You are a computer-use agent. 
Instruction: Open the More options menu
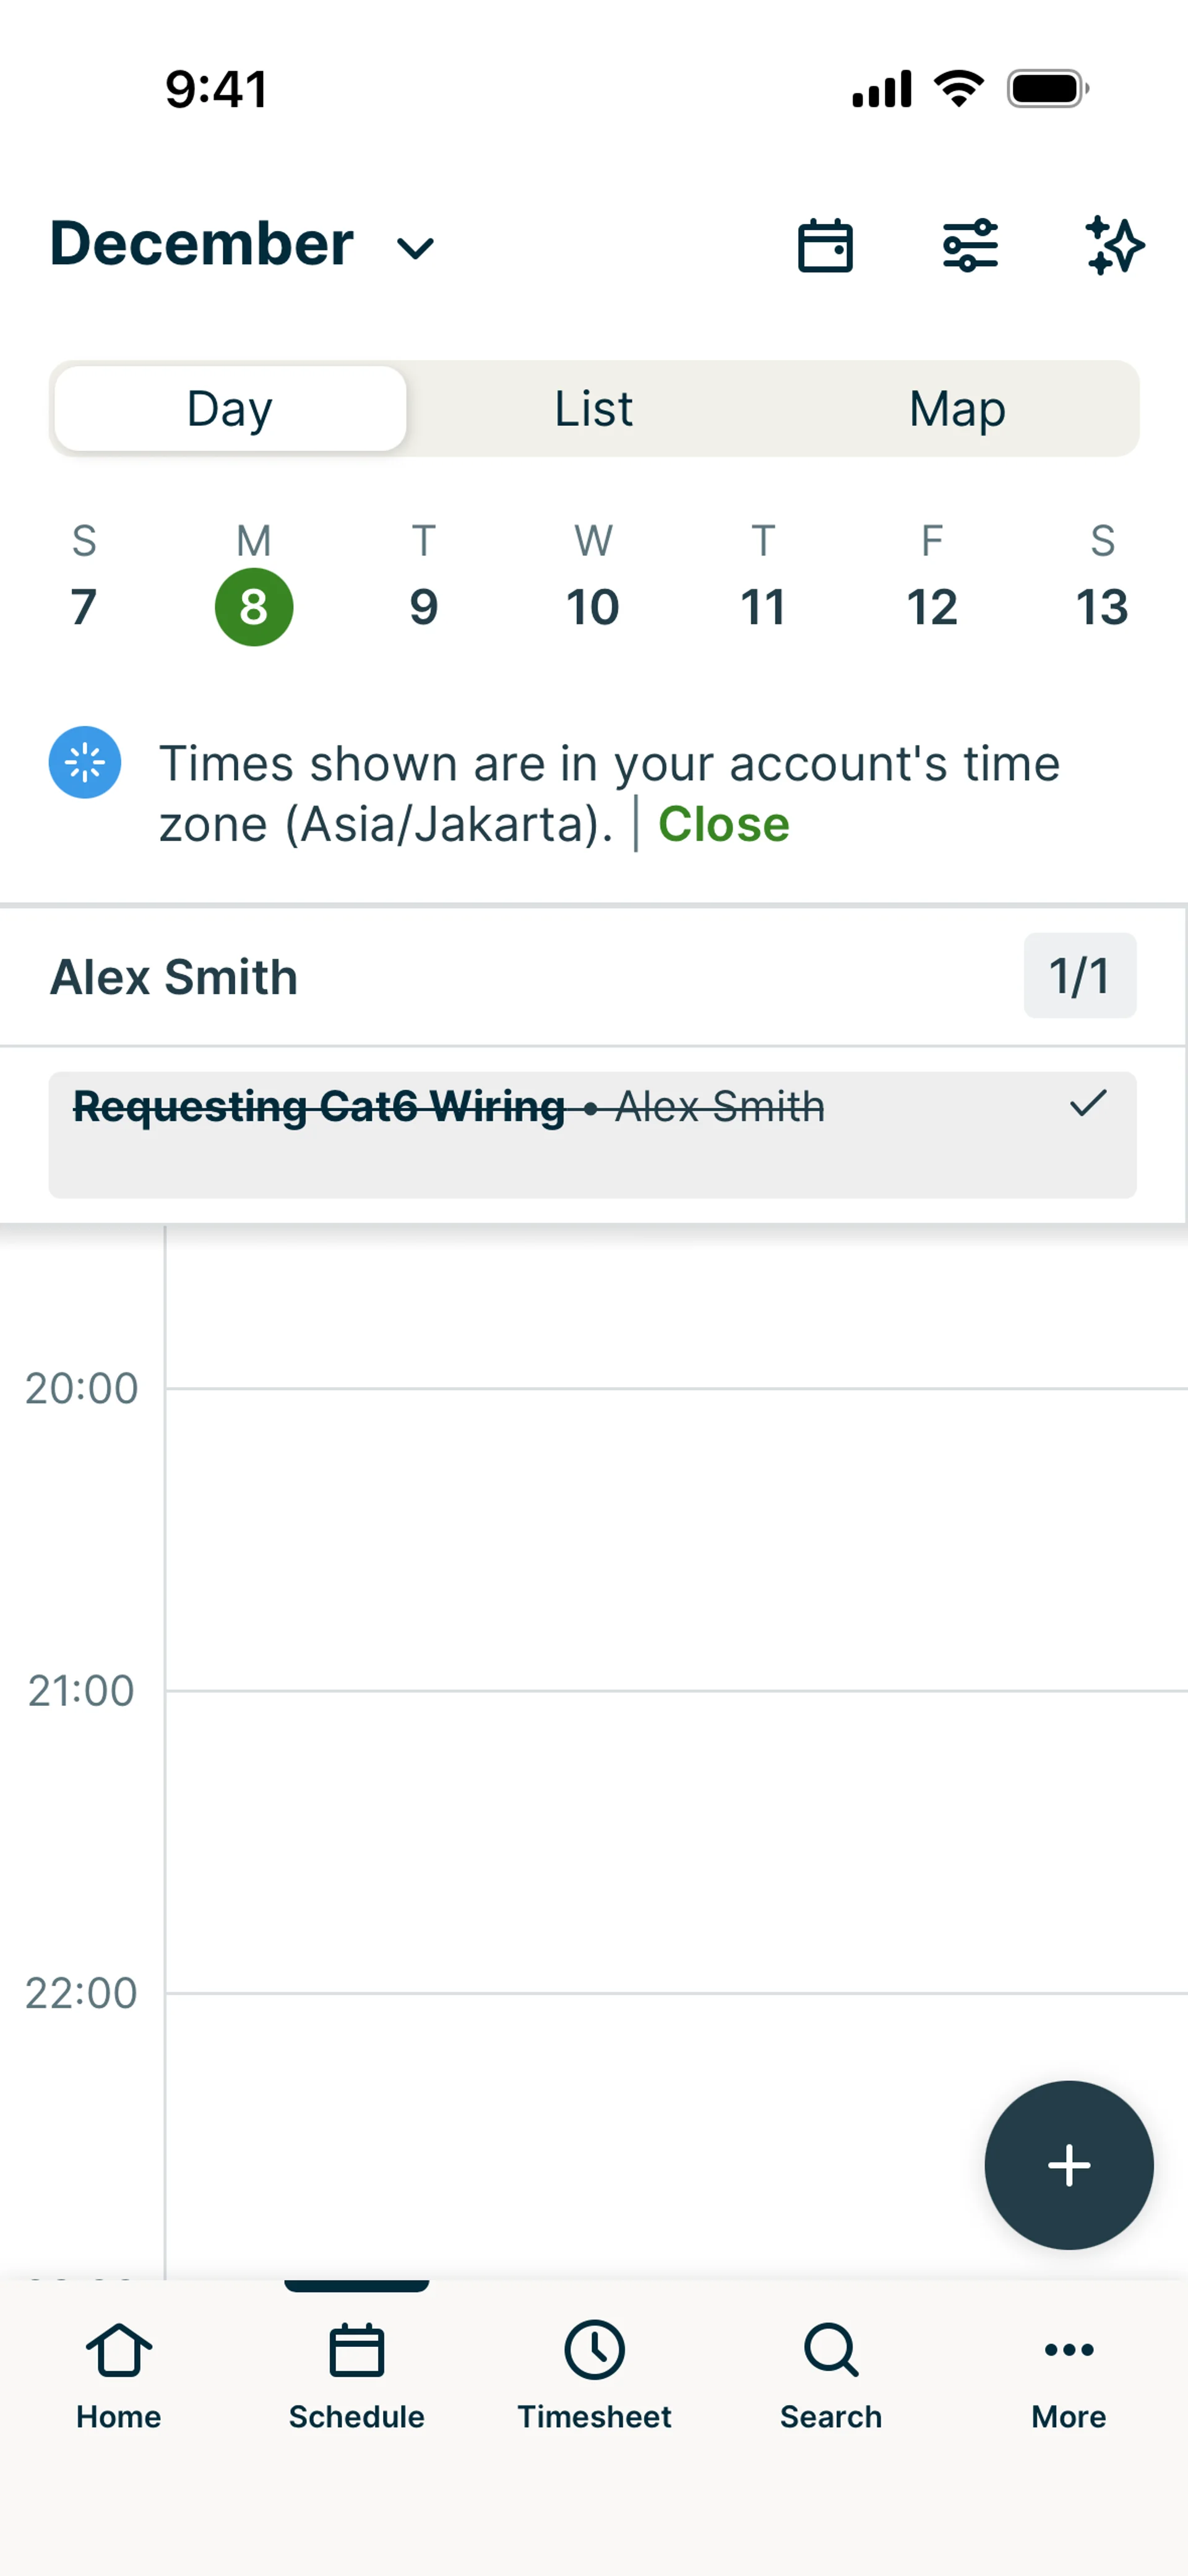point(1068,2376)
